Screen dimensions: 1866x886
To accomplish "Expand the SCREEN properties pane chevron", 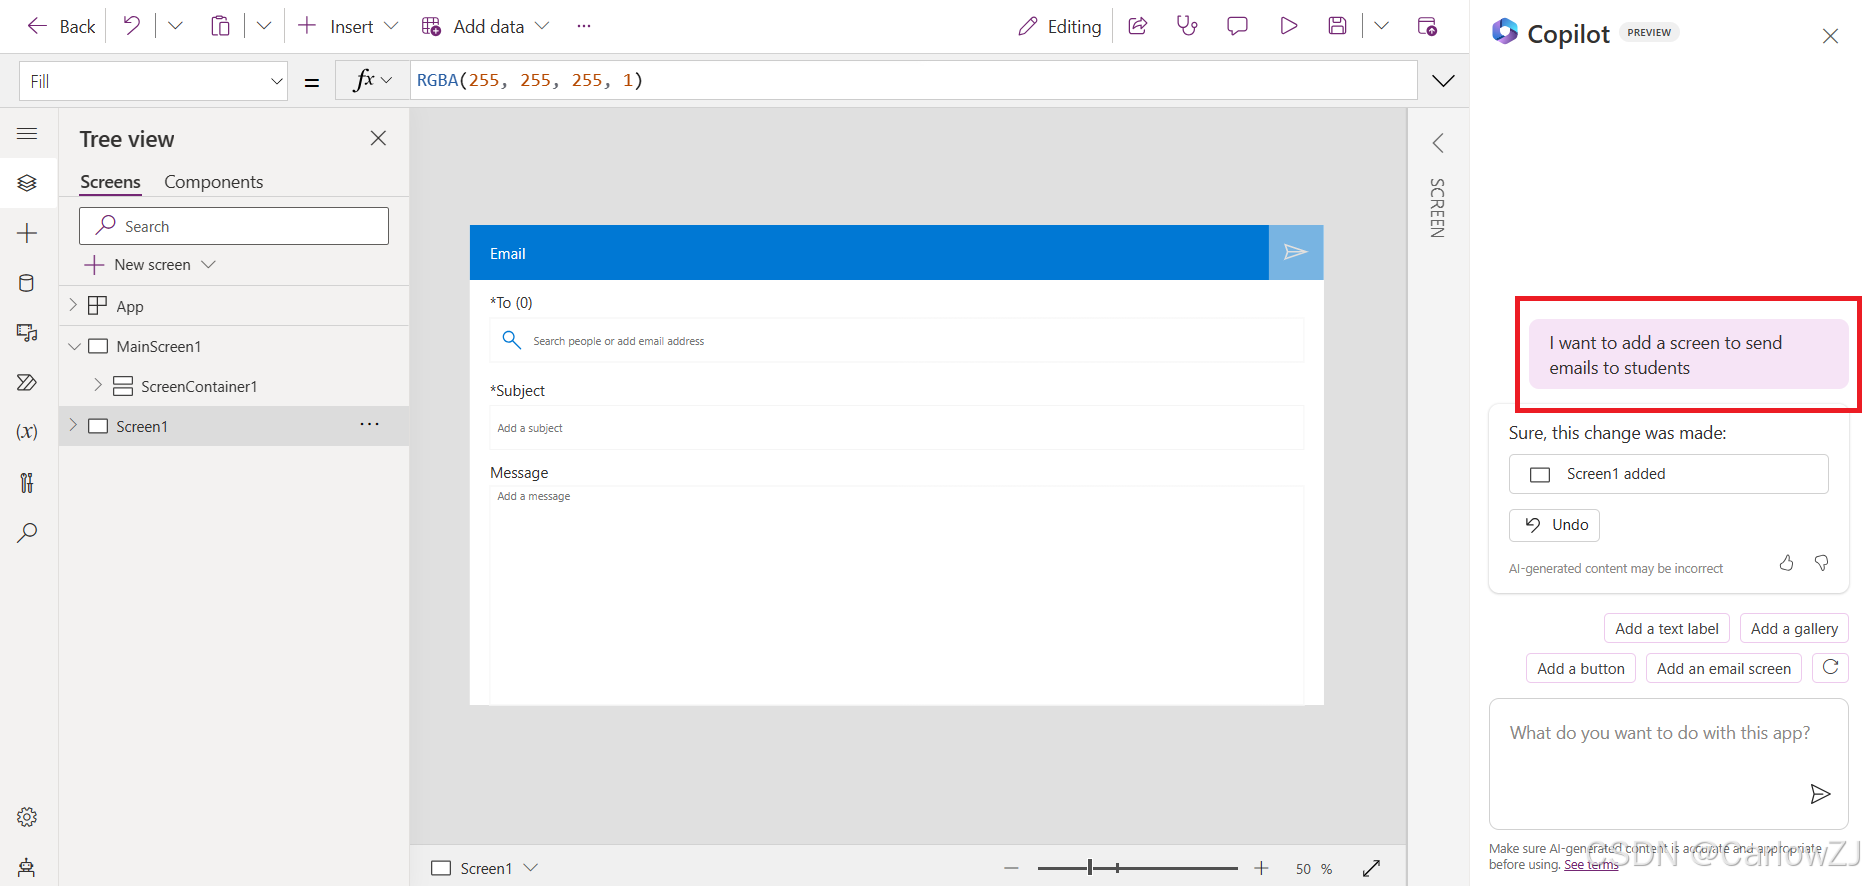I will pyautogui.click(x=1438, y=143).
